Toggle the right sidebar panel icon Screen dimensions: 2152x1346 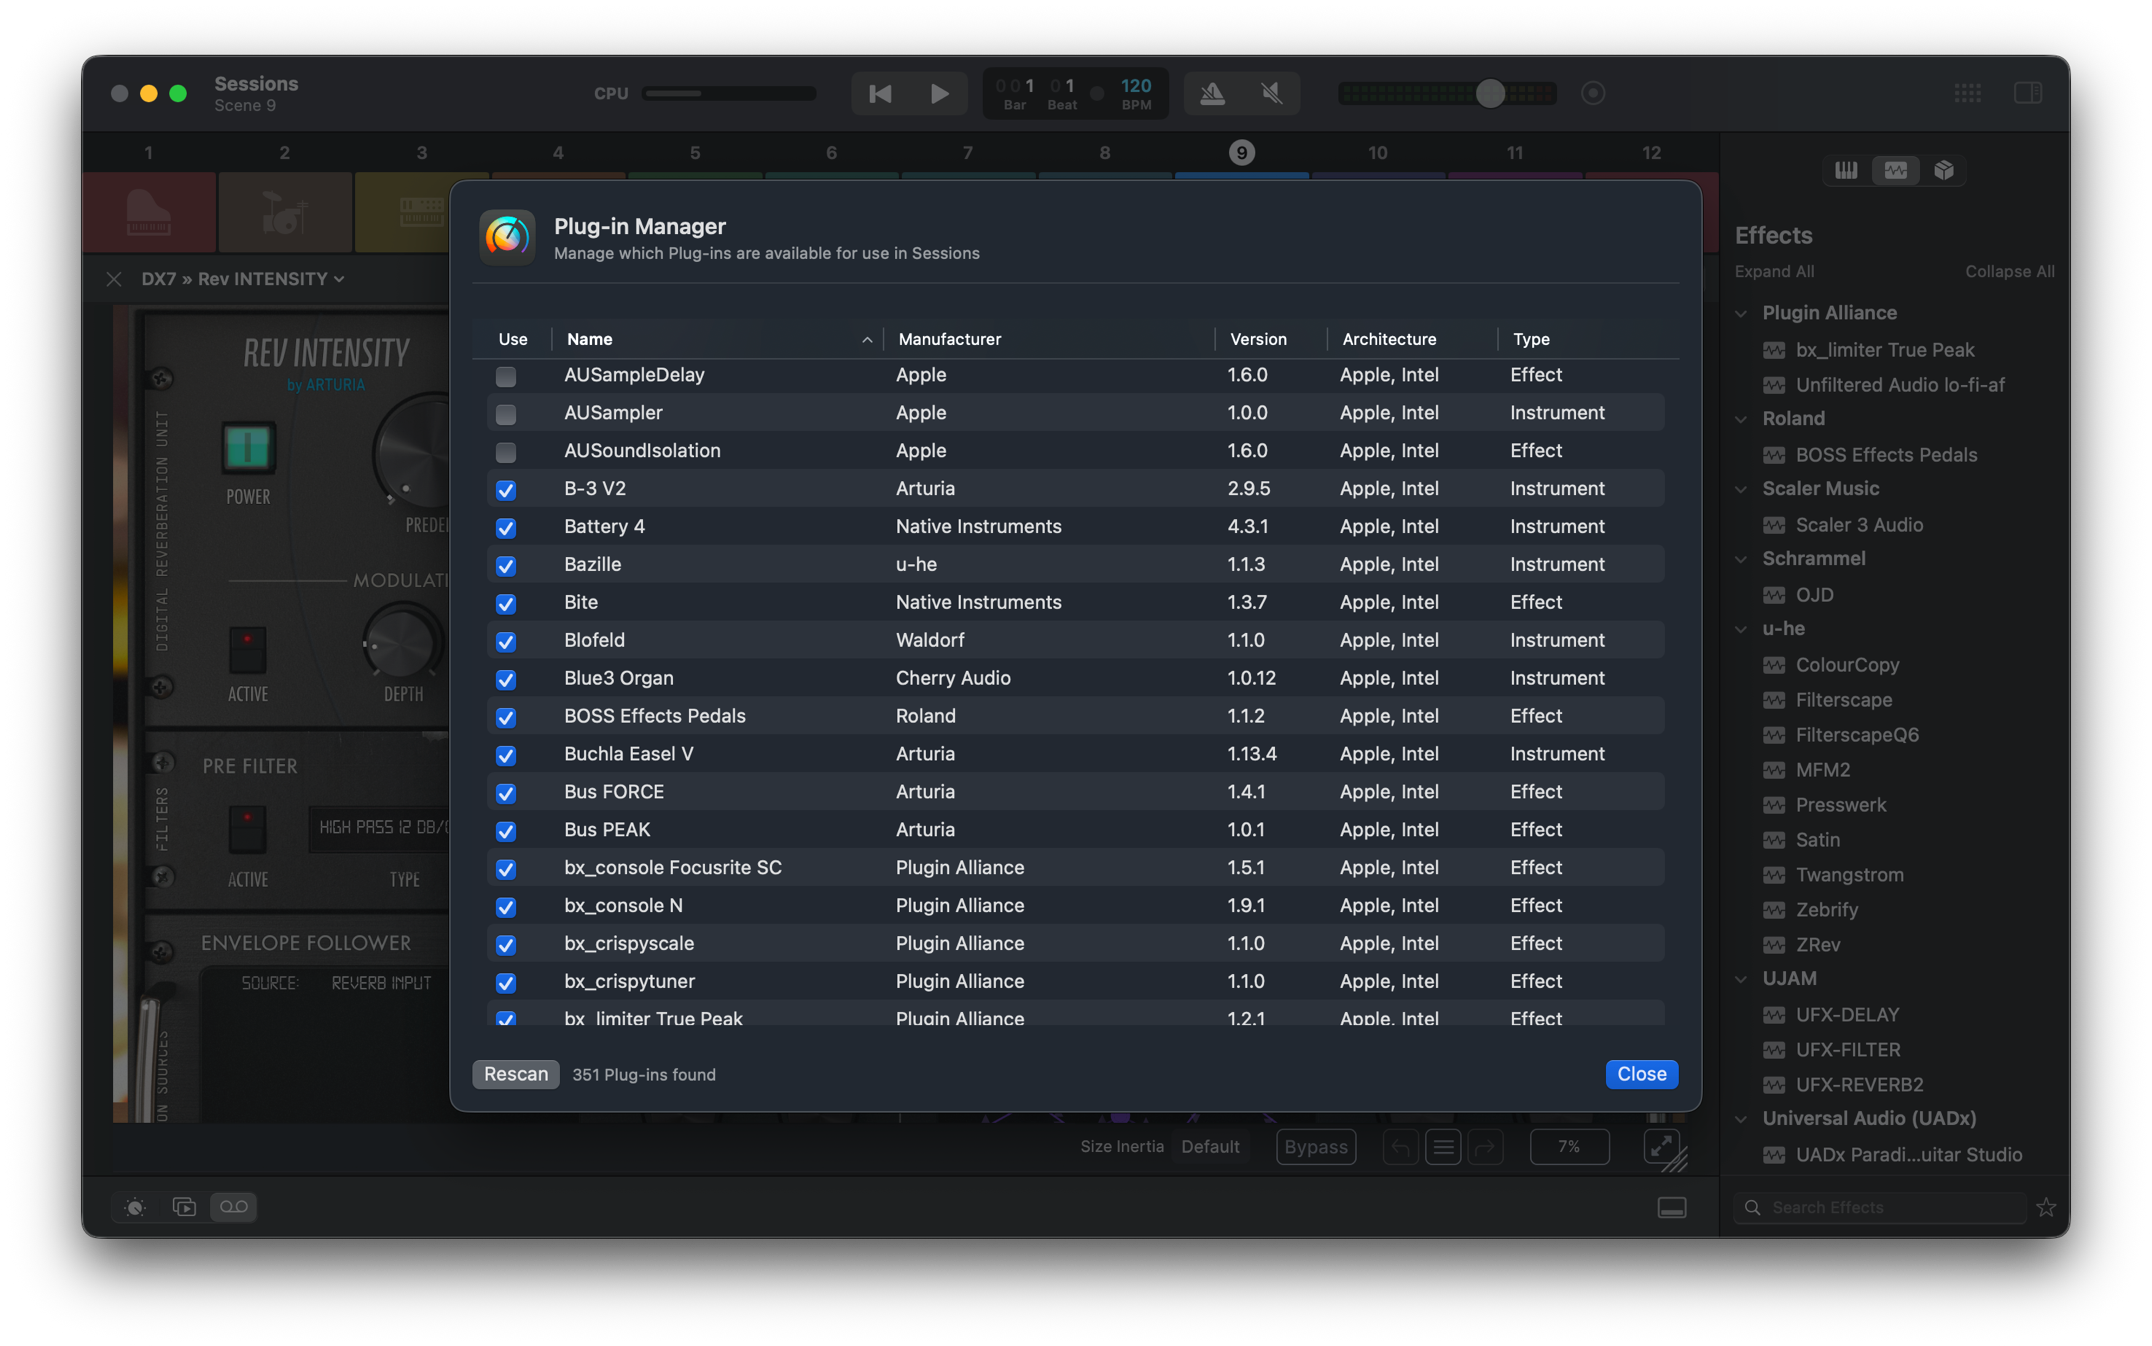click(2027, 93)
